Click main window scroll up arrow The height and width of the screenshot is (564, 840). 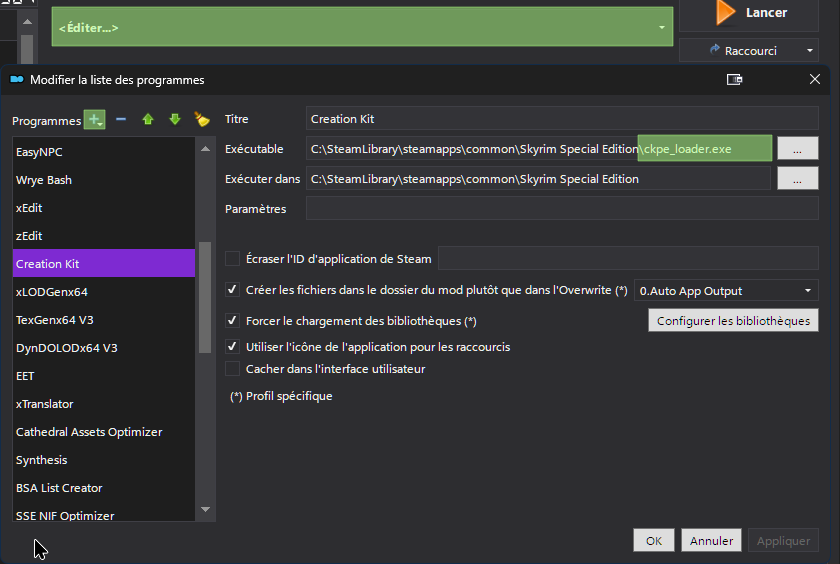[x=27, y=21]
